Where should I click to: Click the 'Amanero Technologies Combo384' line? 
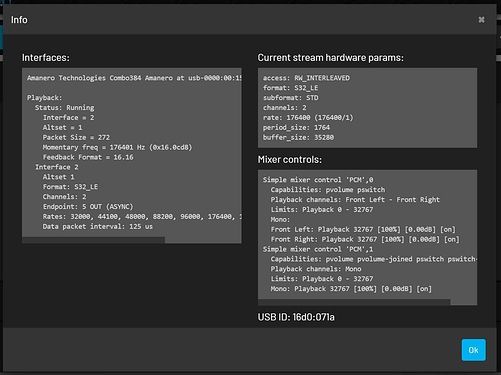click(134, 78)
